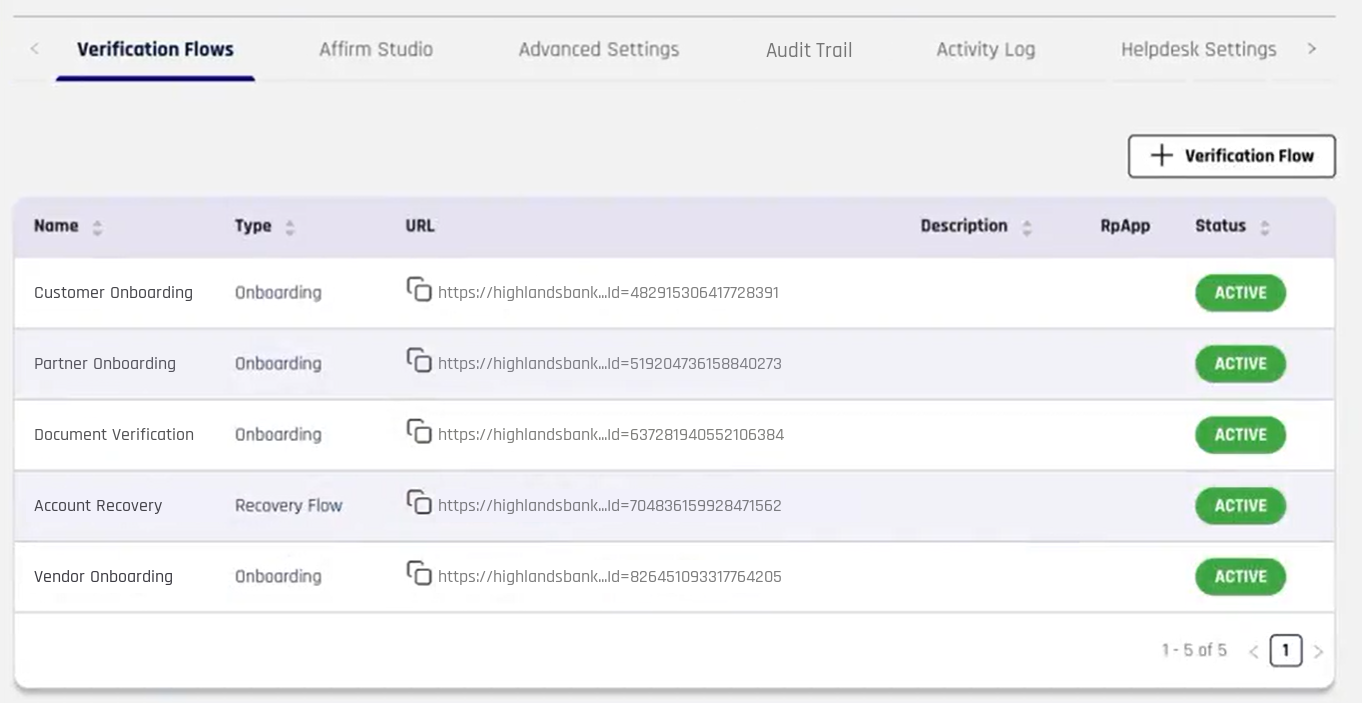
Task: Open the Verification Flows tab
Action: click(x=155, y=49)
